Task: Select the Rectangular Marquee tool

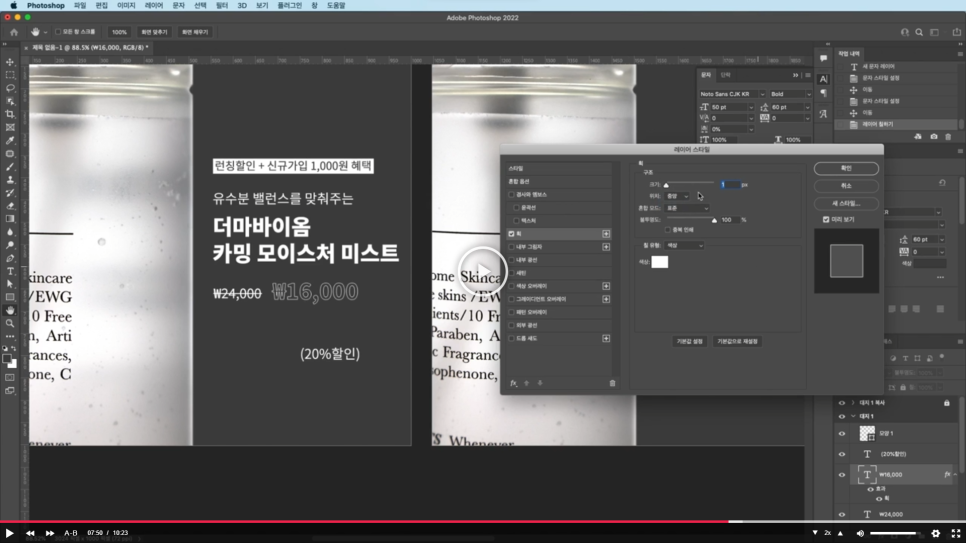Action: coord(10,75)
